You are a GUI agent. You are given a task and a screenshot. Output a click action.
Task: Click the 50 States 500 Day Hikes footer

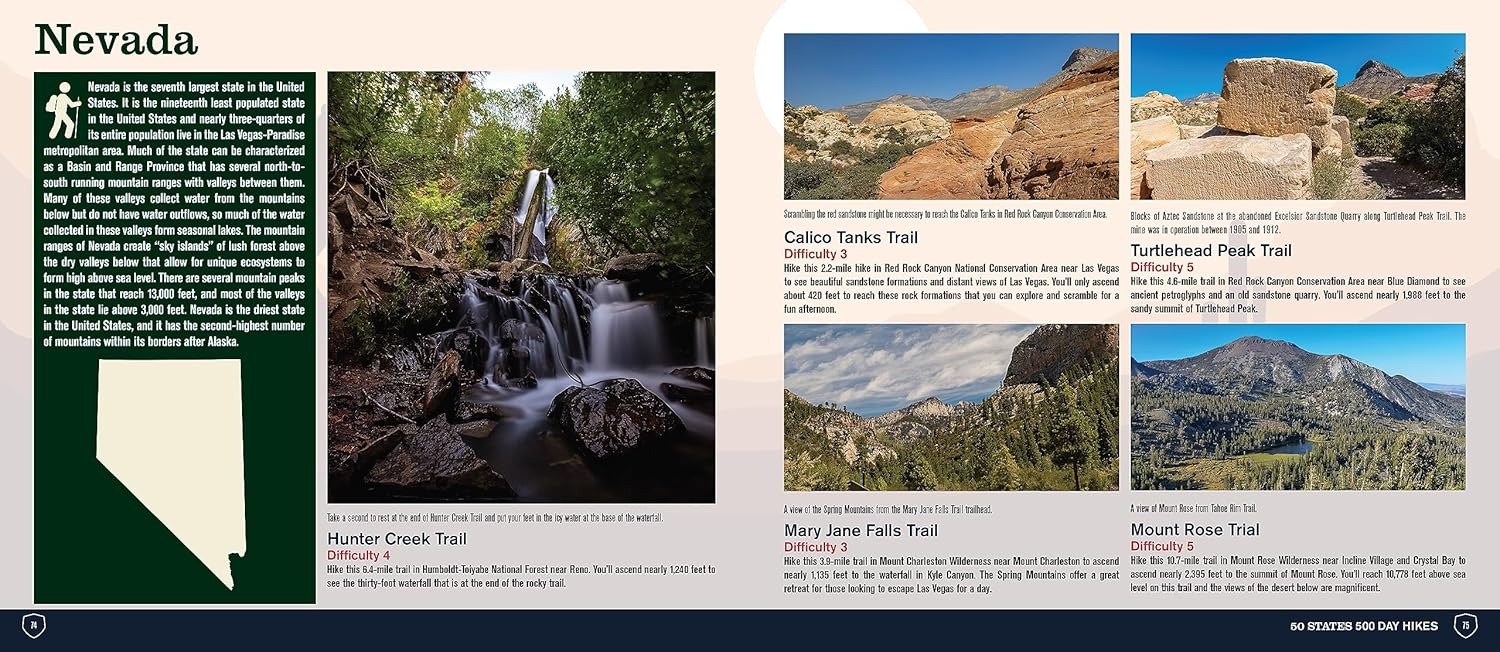[1364, 626]
